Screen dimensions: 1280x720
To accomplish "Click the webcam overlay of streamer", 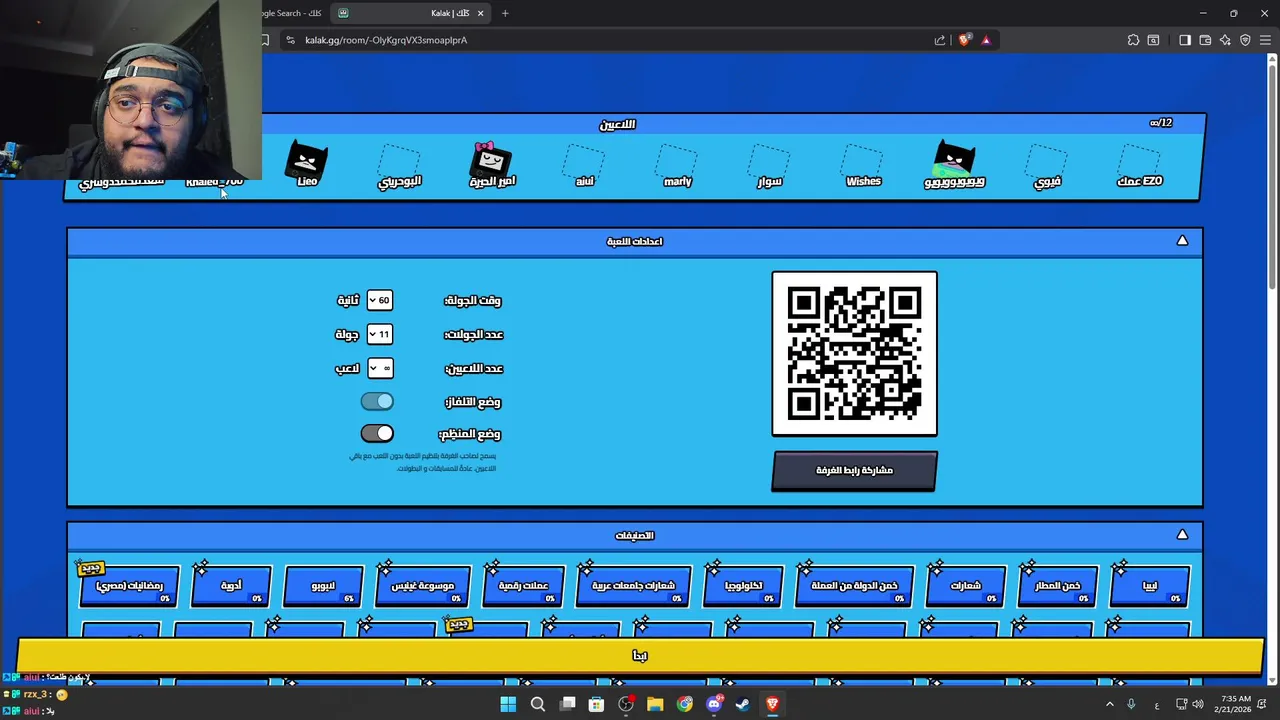I will [x=131, y=90].
